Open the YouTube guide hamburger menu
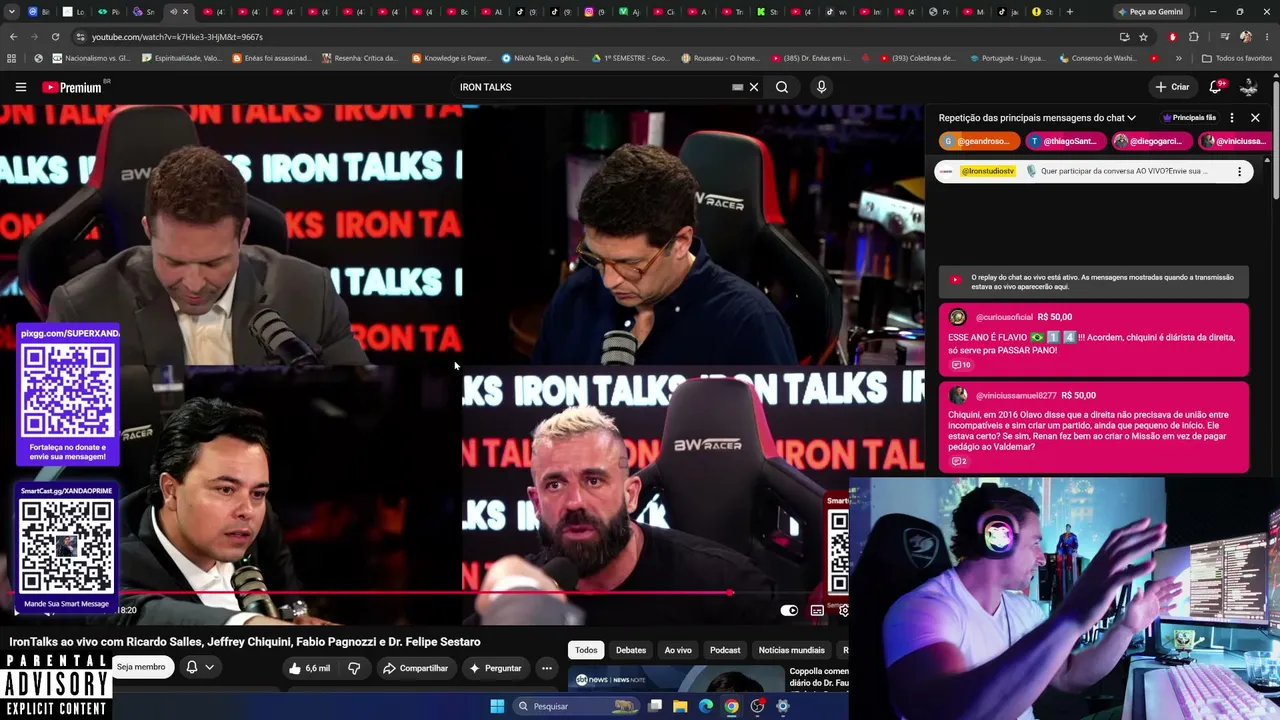This screenshot has height=720, width=1280. pos(20,87)
